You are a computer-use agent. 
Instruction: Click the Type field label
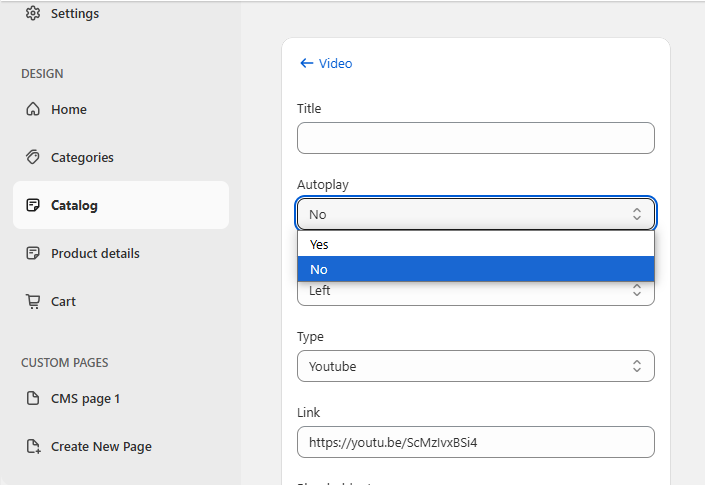310,337
